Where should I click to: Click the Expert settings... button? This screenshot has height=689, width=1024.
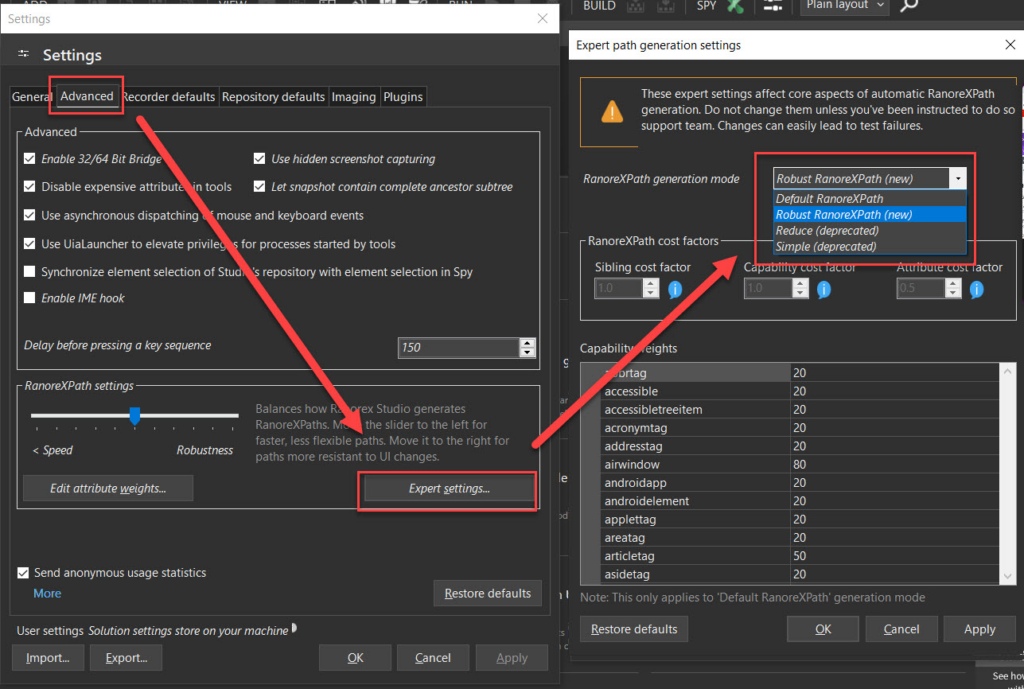pyautogui.click(x=449, y=489)
